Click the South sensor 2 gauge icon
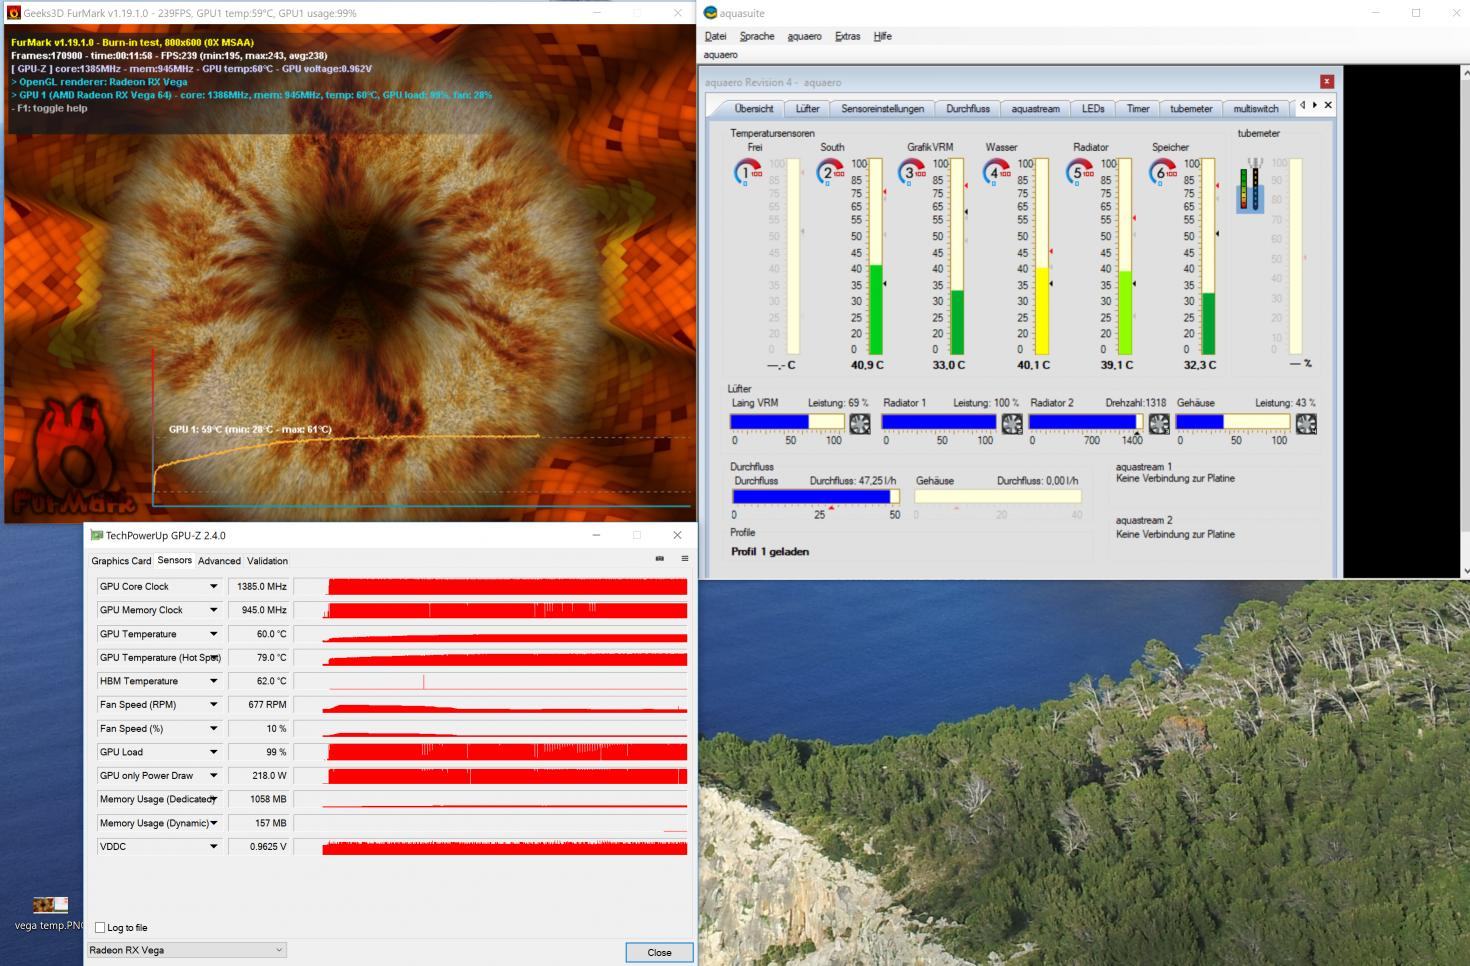The height and width of the screenshot is (966, 1470). click(831, 172)
